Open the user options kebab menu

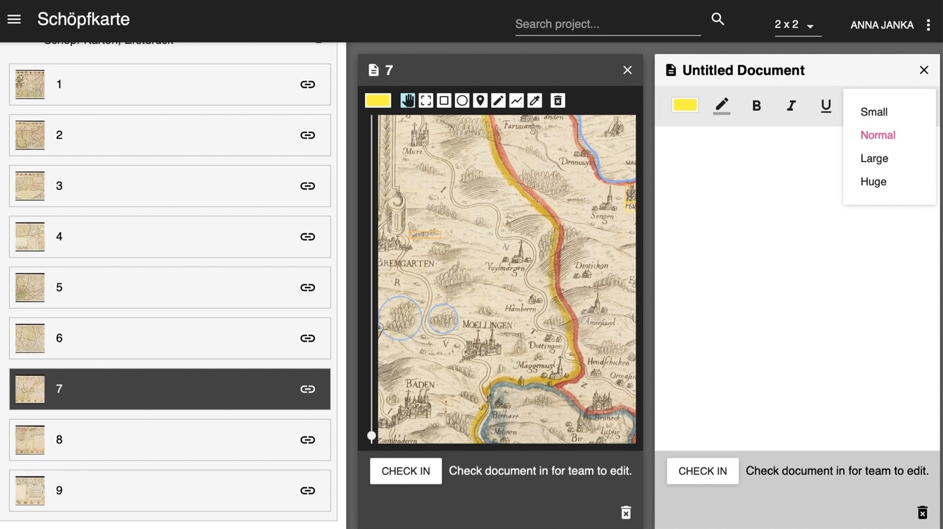(929, 25)
